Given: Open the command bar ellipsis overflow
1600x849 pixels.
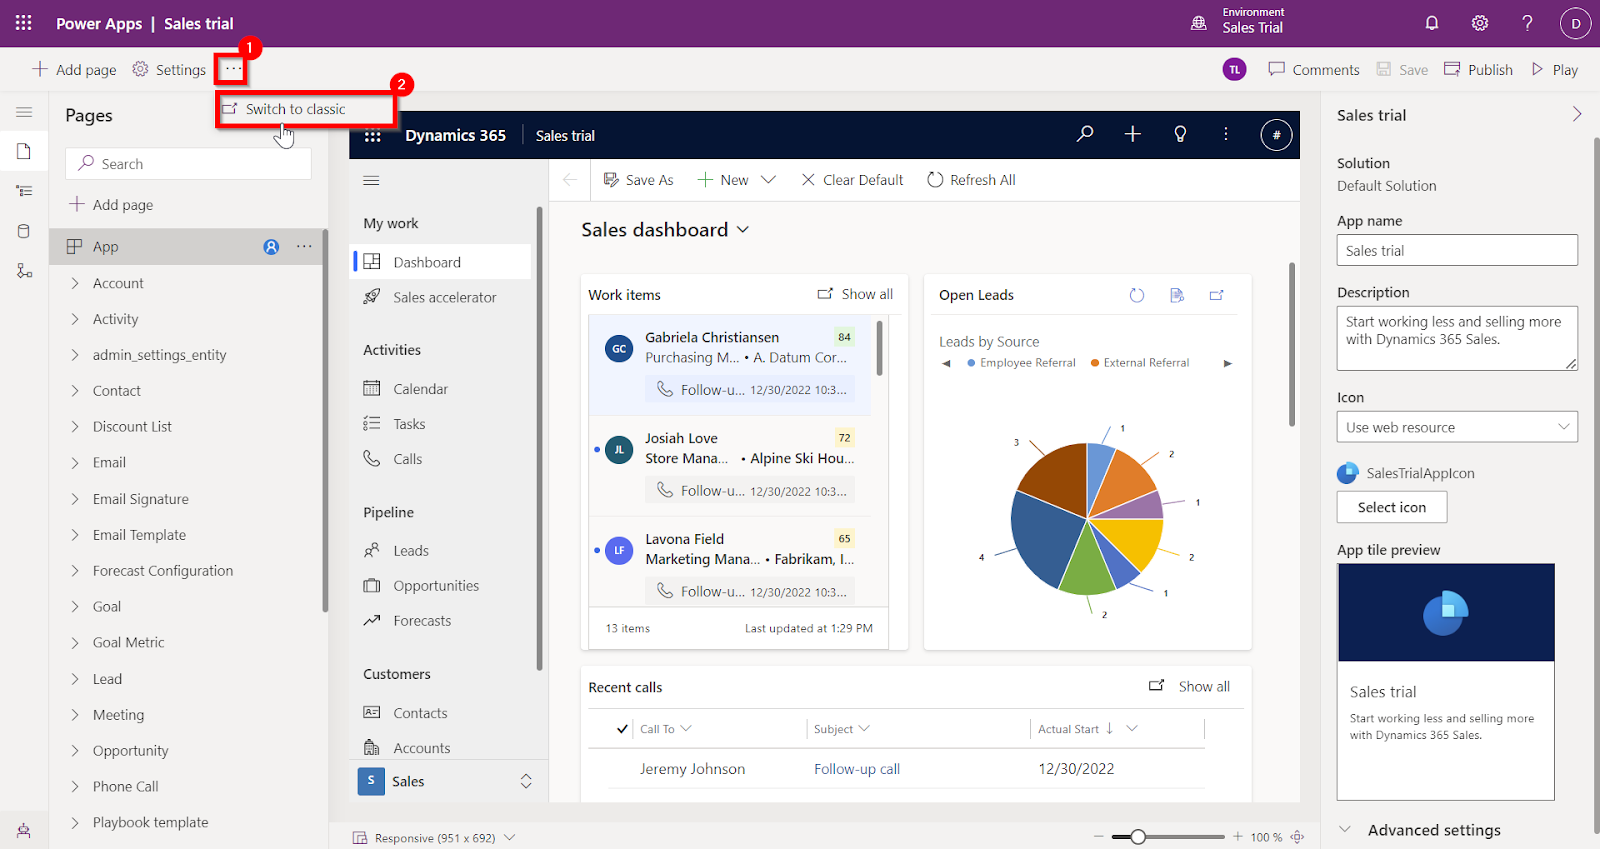Looking at the screenshot, I should pos(233,69).
